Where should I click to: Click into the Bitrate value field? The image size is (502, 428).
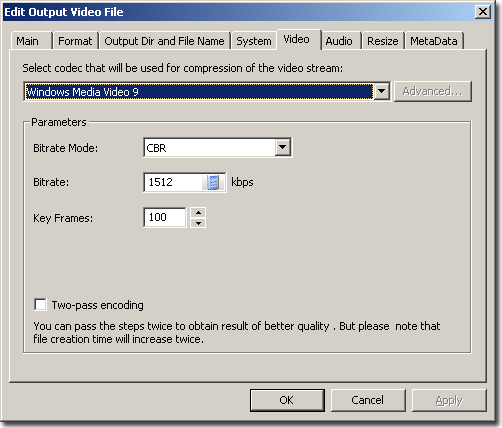point(173,182)
